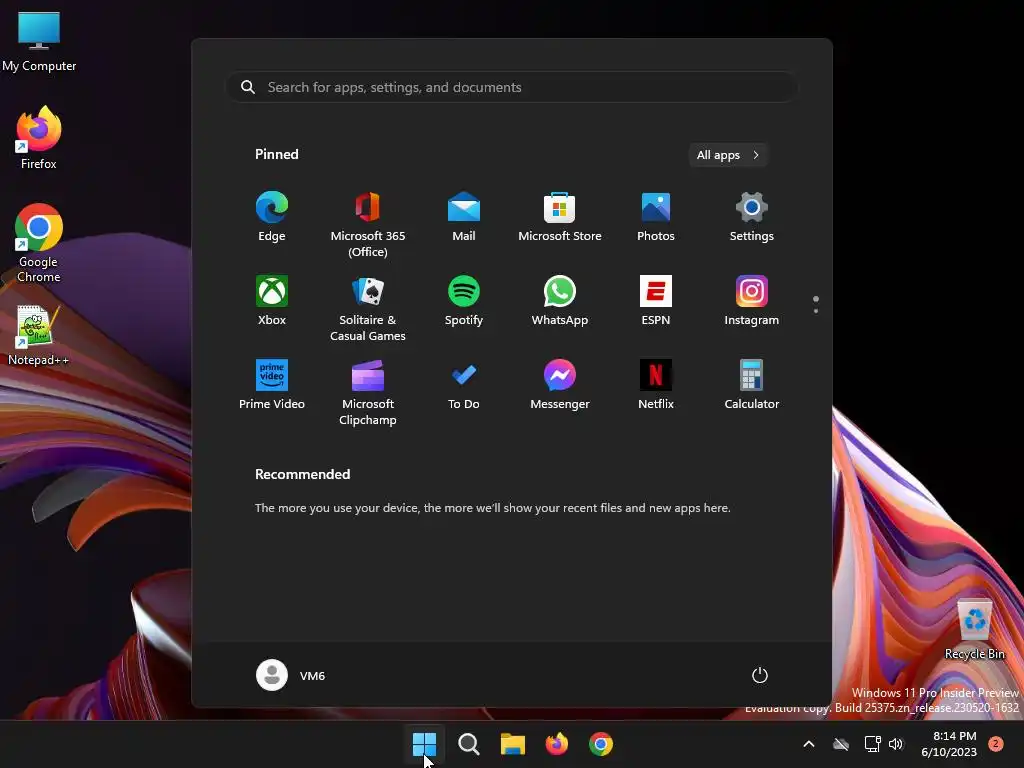Launch Firefox from the taskbar
Image resolution: width=1024 pixels, height=768 pixels.
coord(556,744)
